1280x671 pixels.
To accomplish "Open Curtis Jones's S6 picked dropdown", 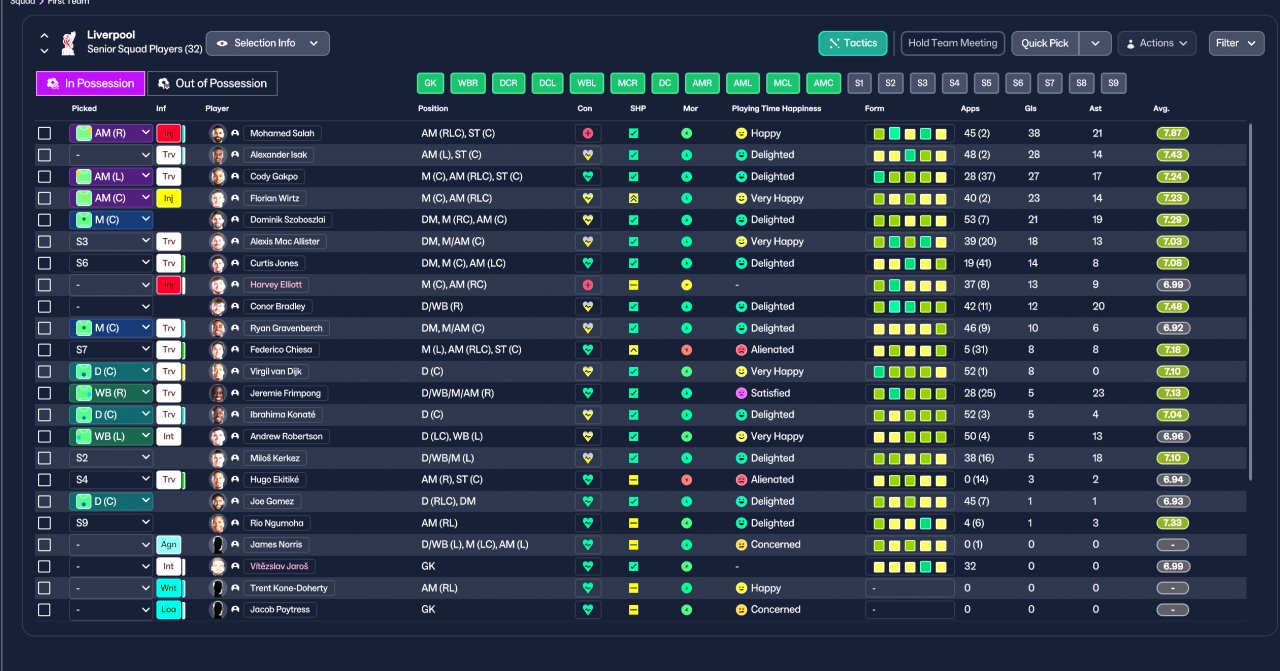I will tap(110, 263).
